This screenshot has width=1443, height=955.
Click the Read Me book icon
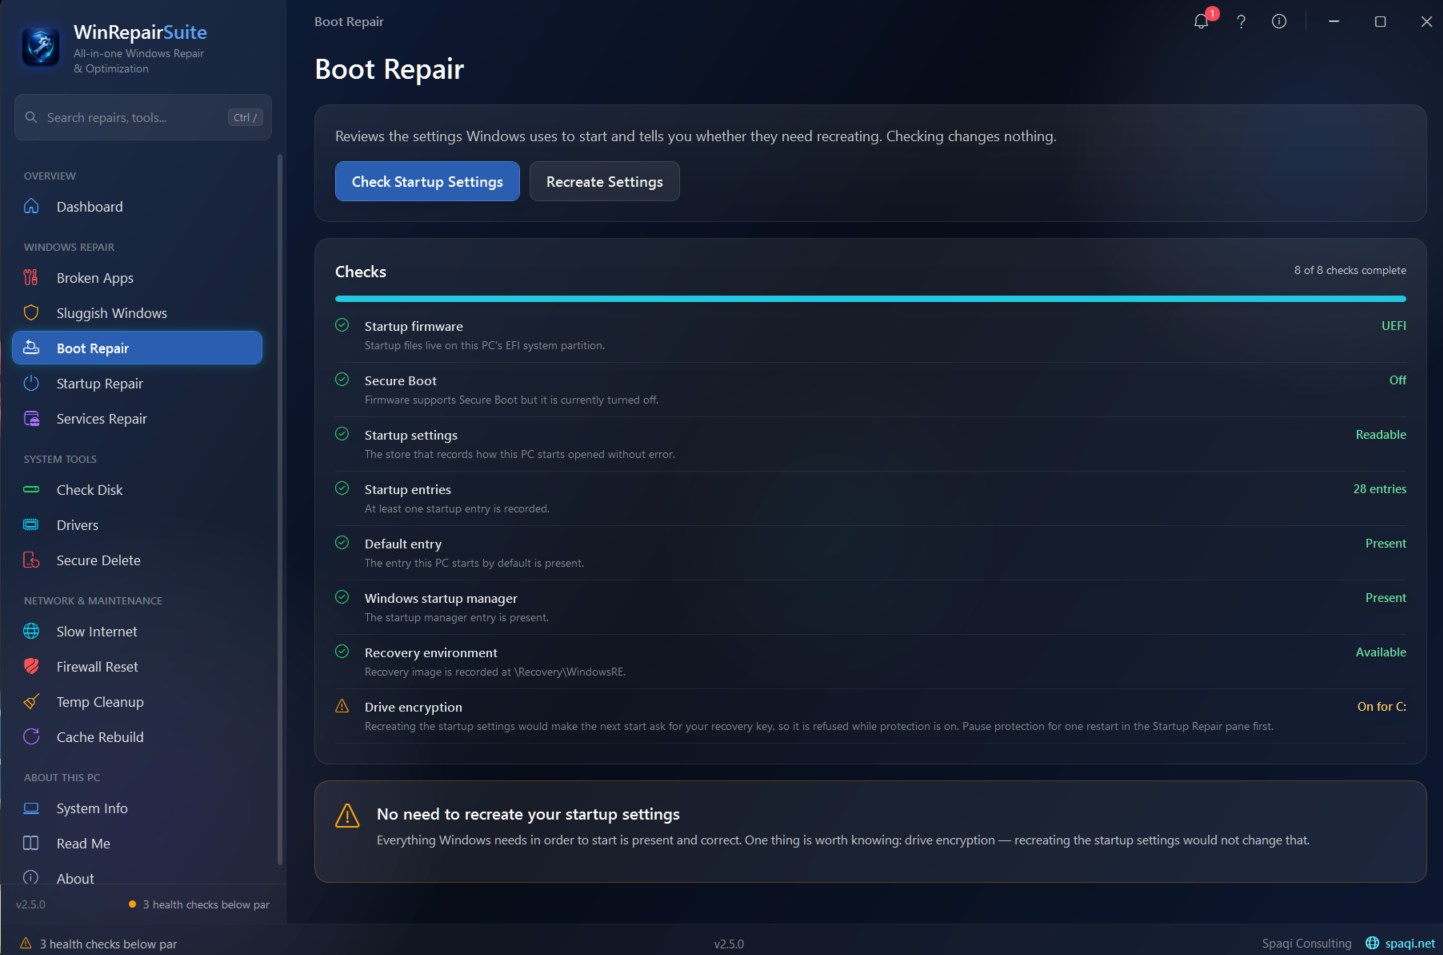point(31,843)
